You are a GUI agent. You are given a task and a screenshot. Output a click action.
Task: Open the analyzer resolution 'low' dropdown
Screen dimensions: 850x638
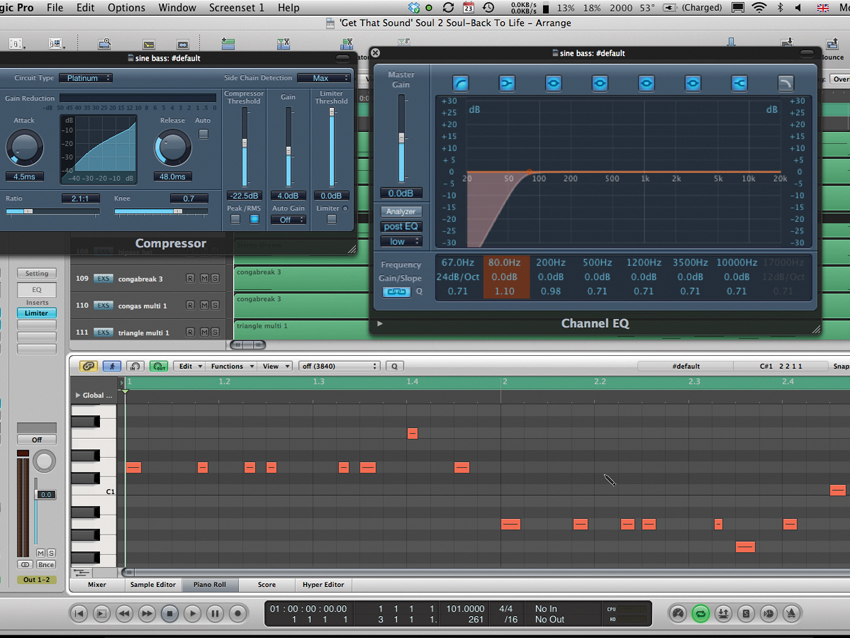pyautogui.click(x=401, y=242)
